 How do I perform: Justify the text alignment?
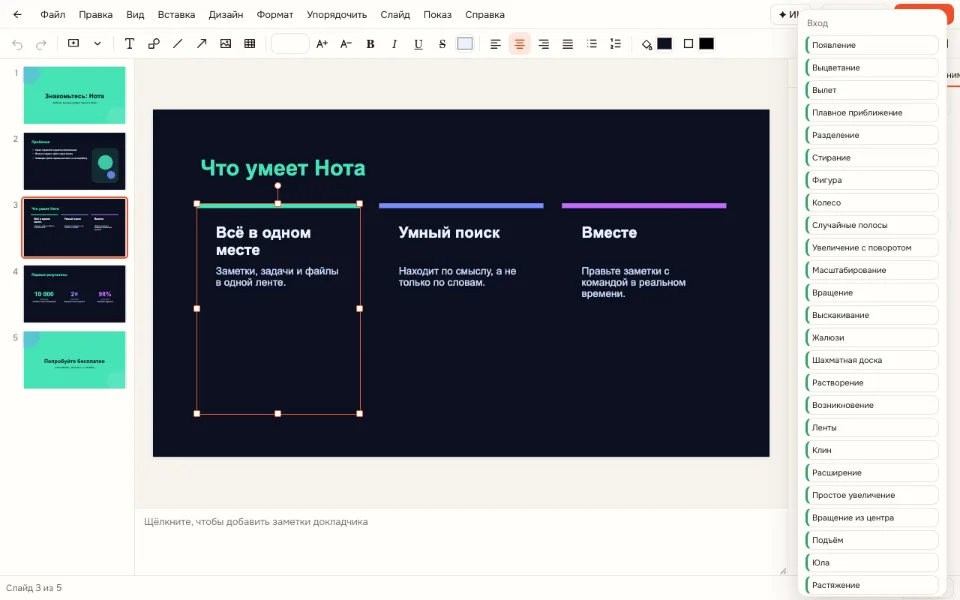tap(568, 43)
